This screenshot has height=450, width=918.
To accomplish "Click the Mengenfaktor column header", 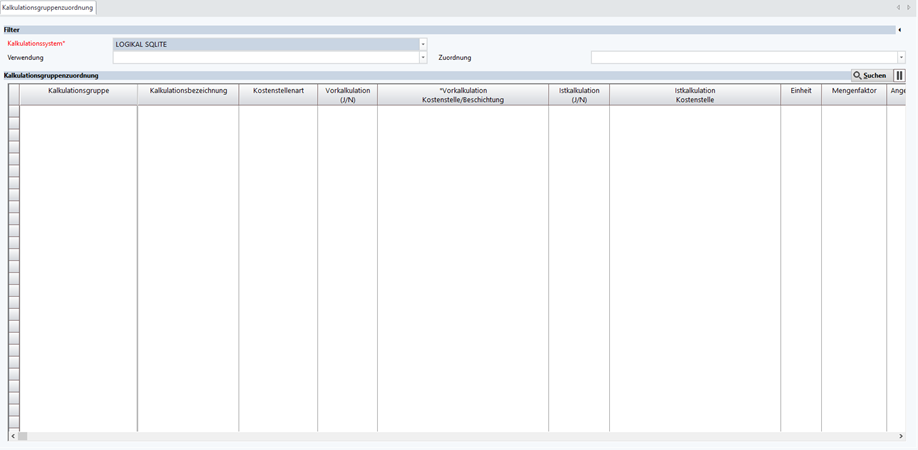I will [x=853, y=95].
